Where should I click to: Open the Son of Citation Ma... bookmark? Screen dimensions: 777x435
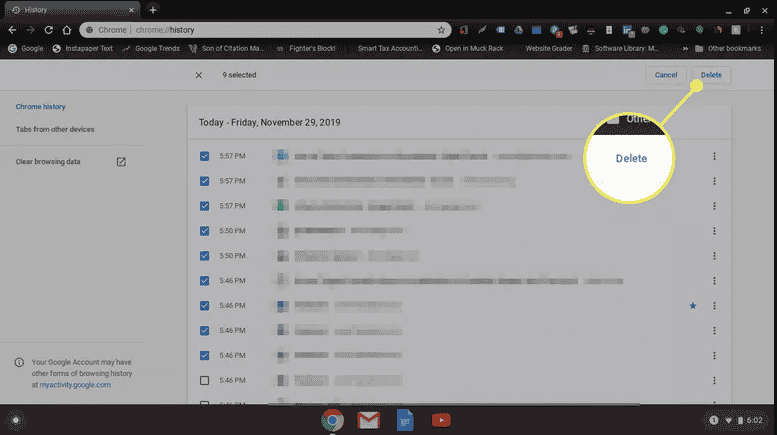pyautogui.click(x=227, y=49)
